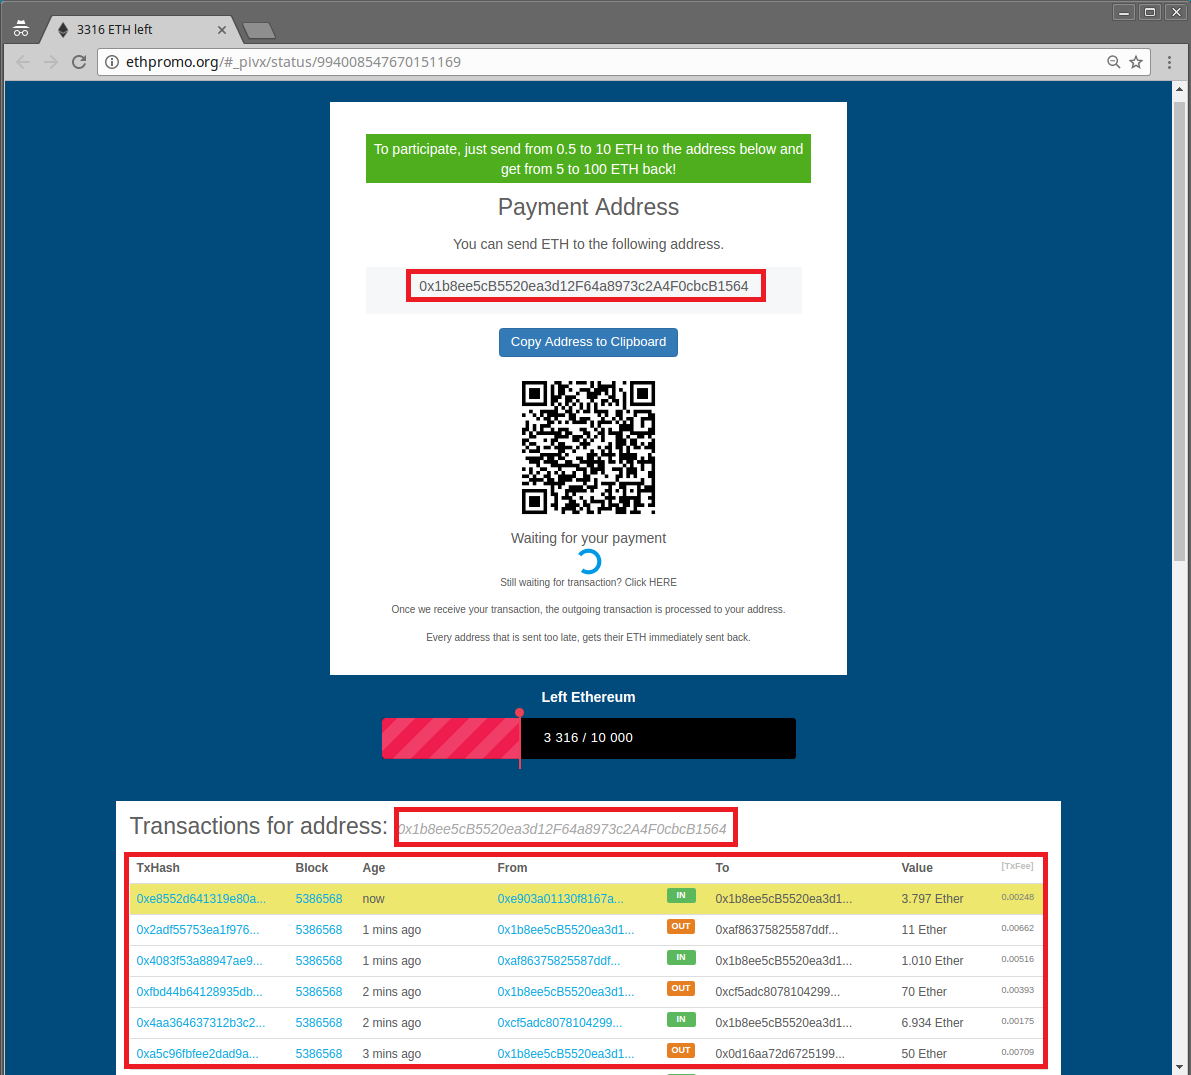Click the '3.797 Ether' value

(932, 899)
